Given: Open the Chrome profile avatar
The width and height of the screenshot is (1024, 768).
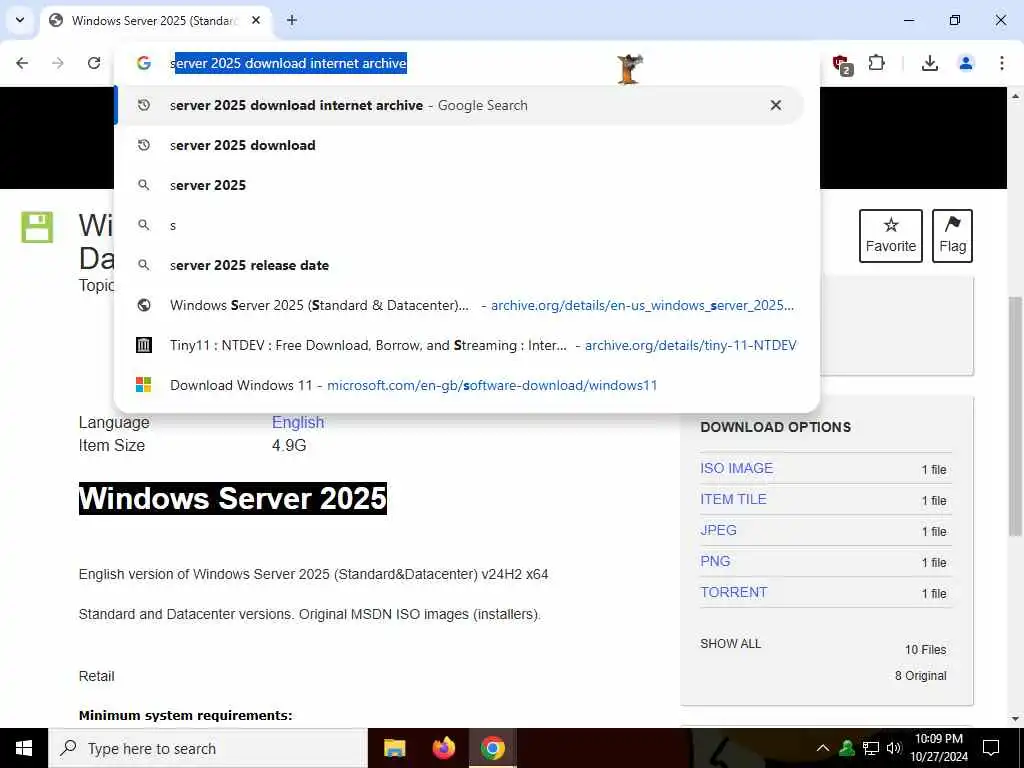Looking at the screenshot, I should [x=965, y=63].
